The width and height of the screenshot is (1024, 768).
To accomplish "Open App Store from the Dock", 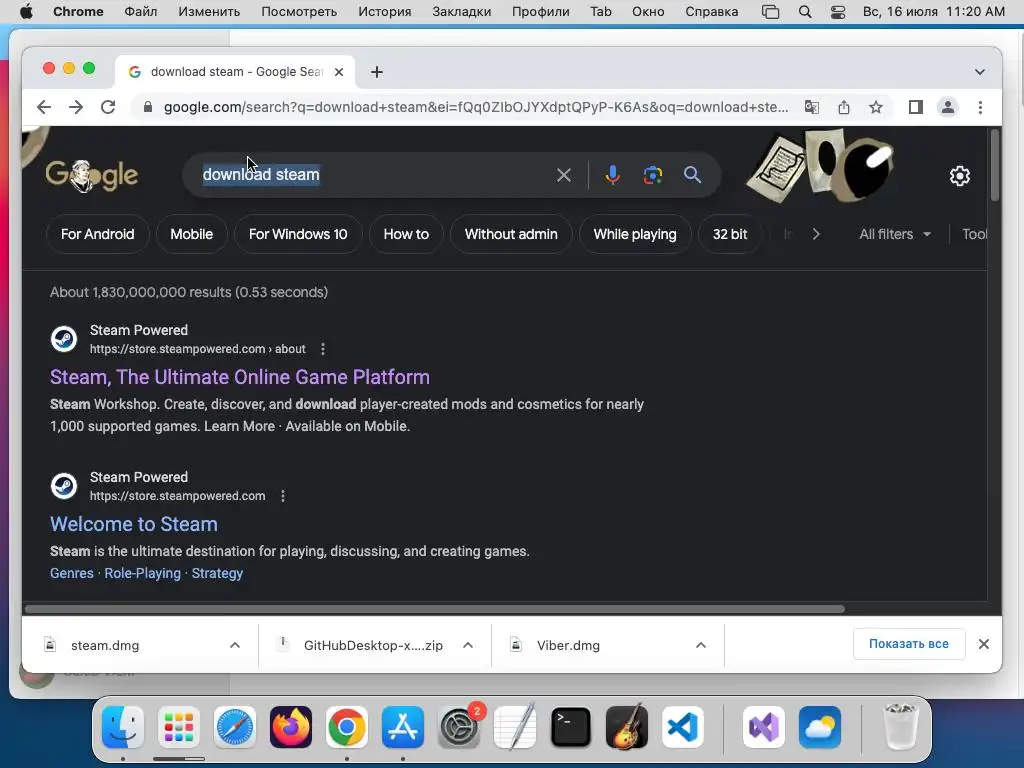I will pyautogui.click(x=403, y=727).
